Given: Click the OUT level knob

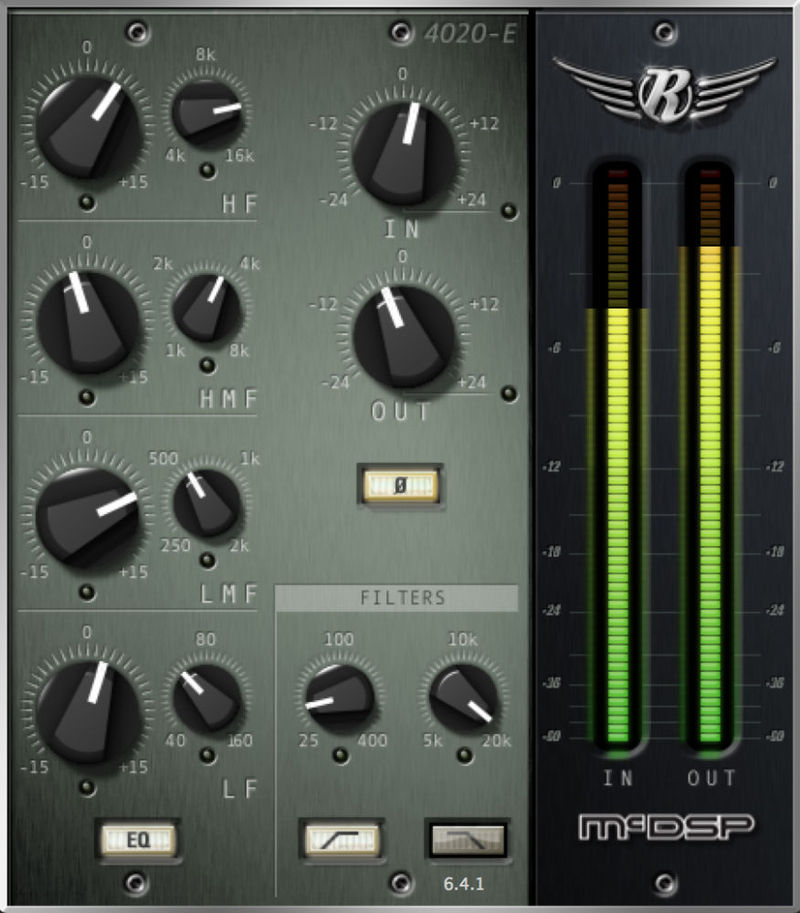Looking at the screenshot, I should (x=404, y=337).
